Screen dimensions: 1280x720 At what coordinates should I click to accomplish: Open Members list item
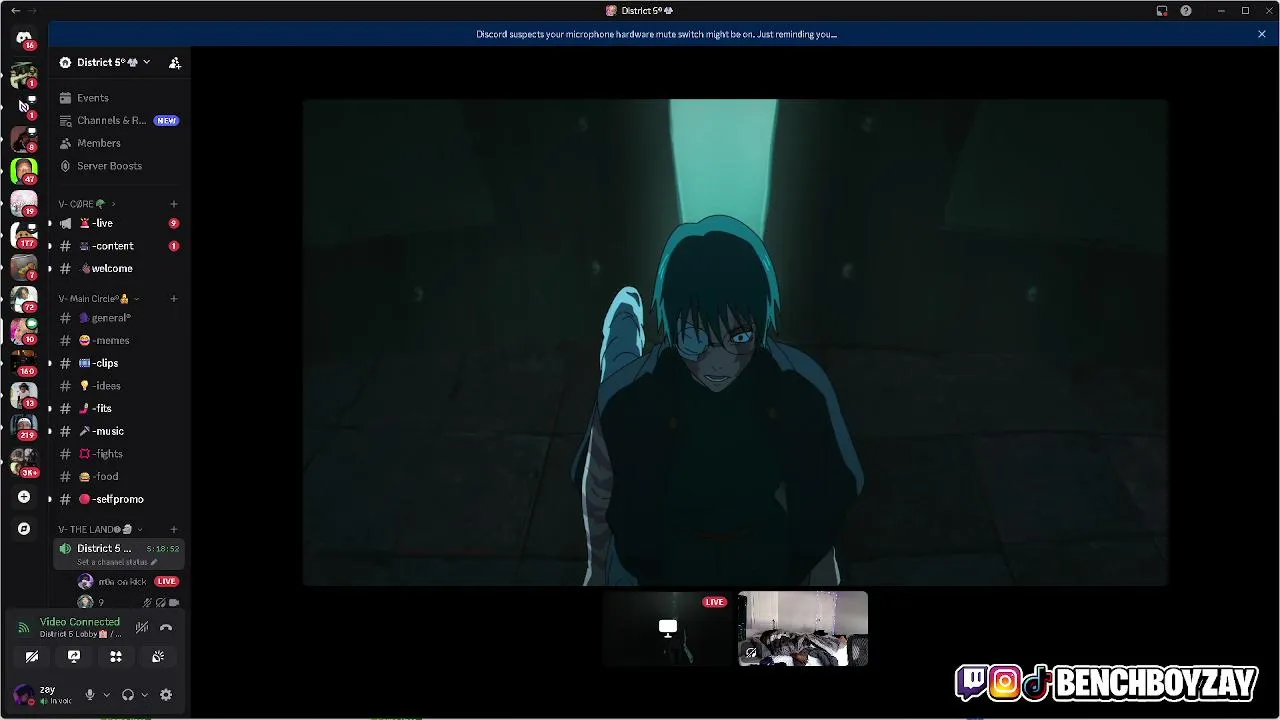(118, 143)
